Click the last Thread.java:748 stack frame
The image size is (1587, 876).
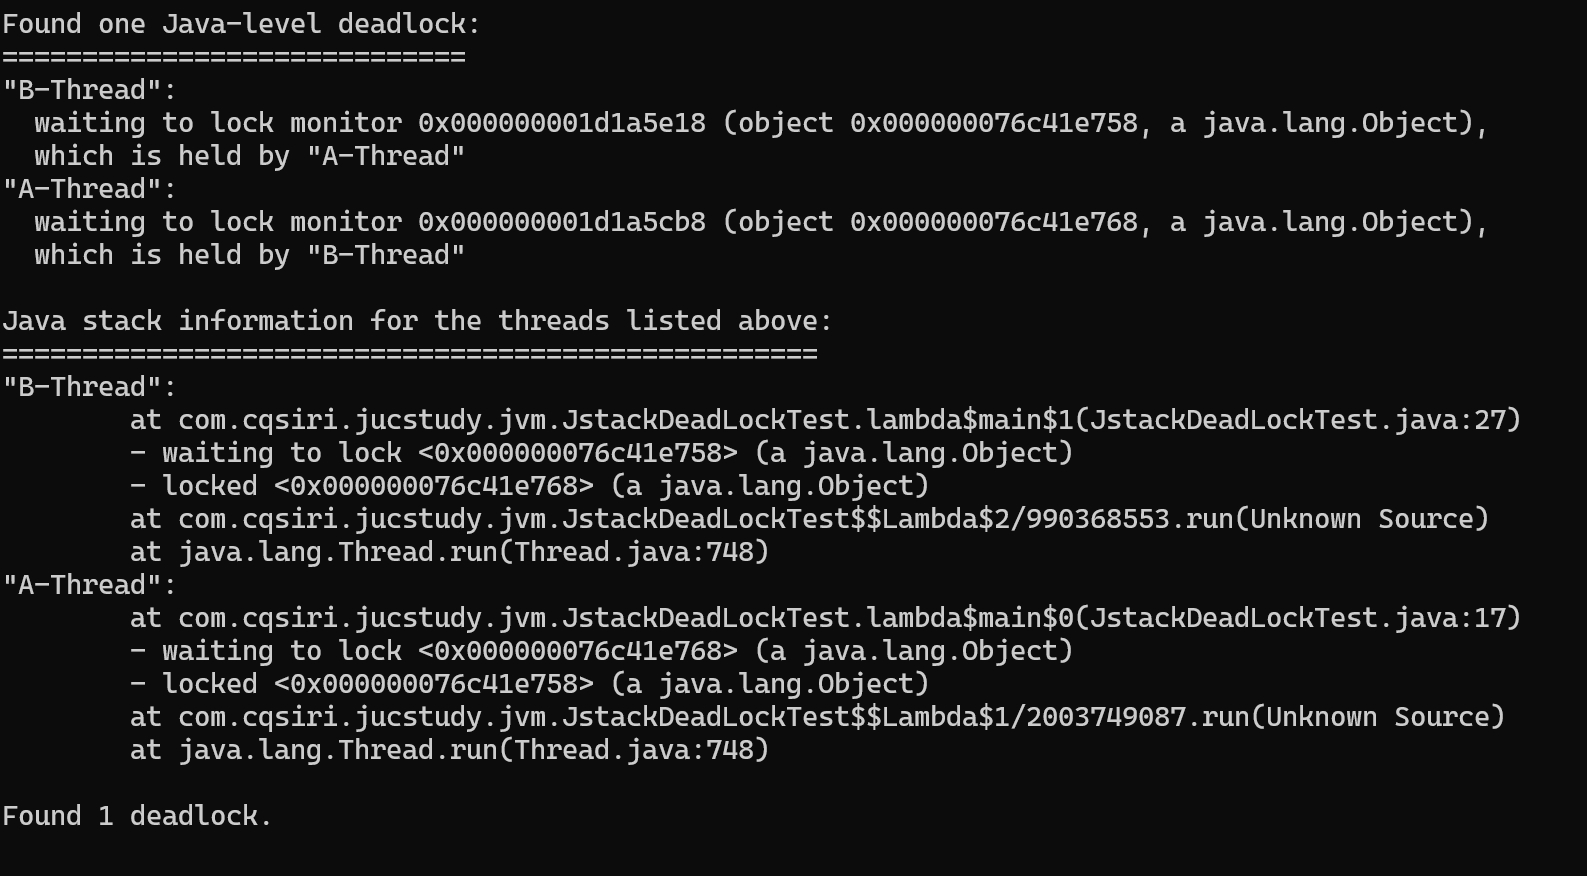(x=449, y=750)
